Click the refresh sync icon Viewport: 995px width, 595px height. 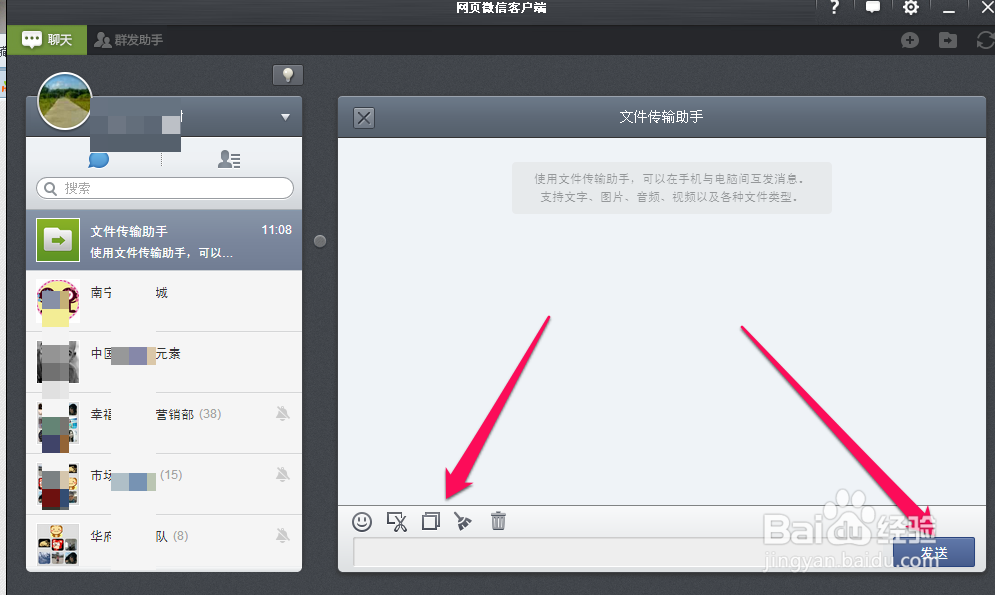985,41
